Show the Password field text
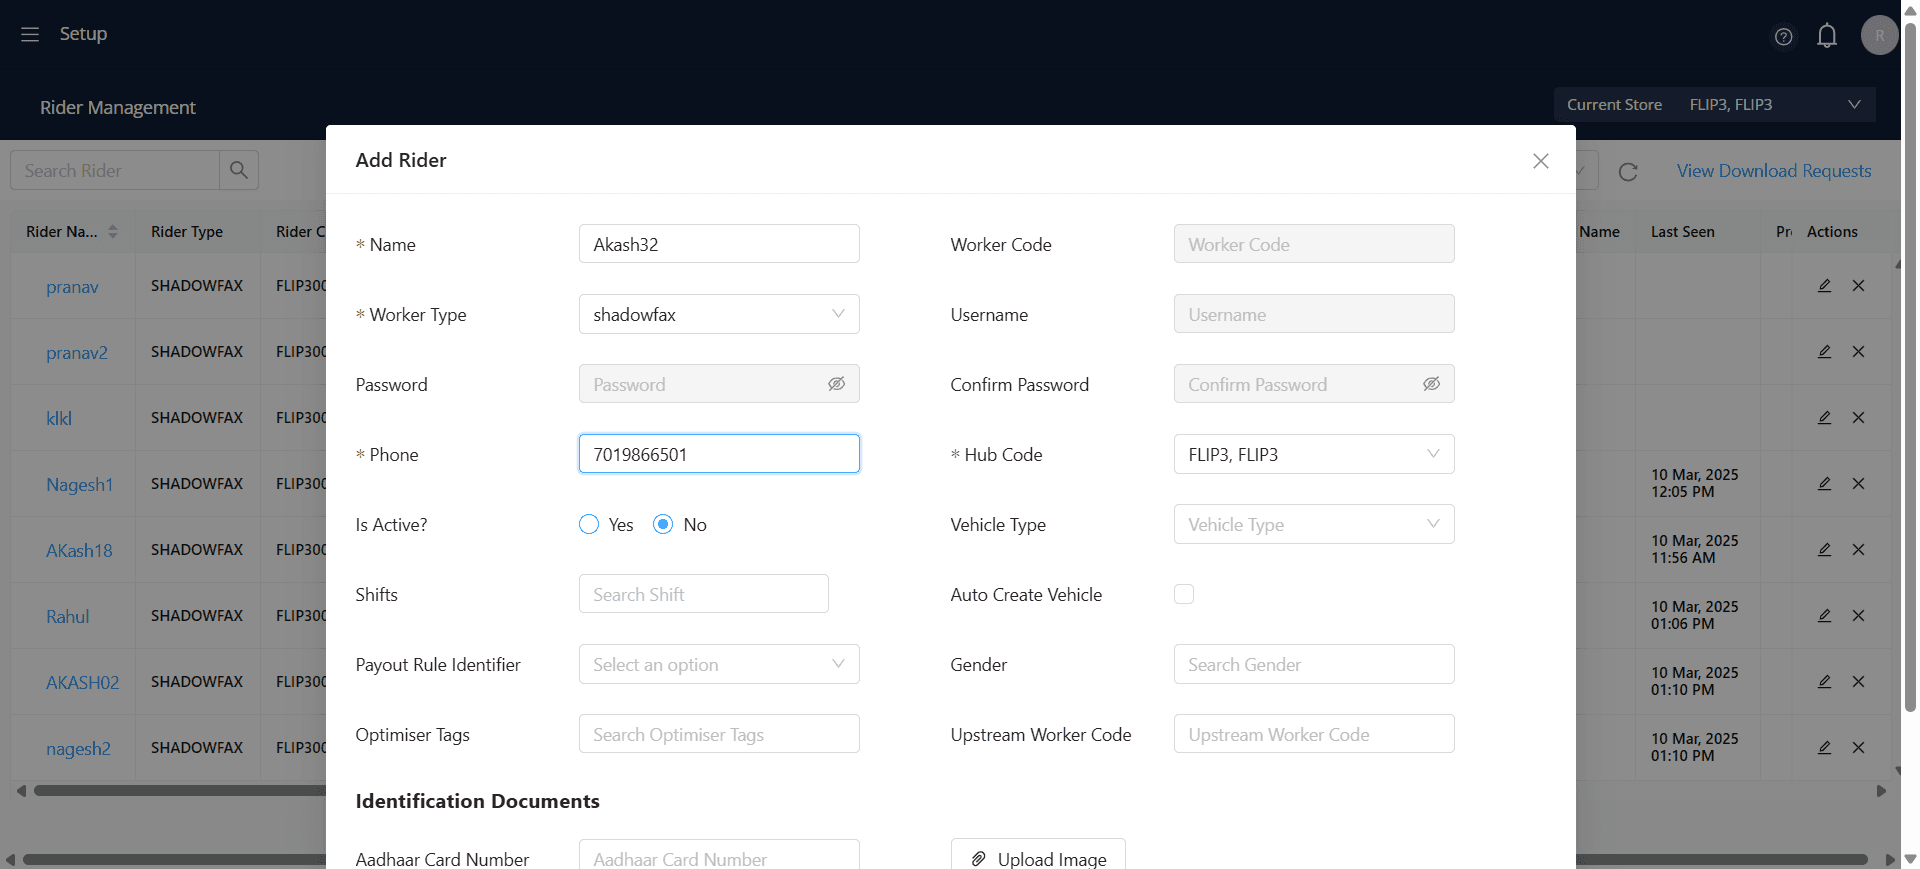The image size is (1920, 869). [837, 384]
